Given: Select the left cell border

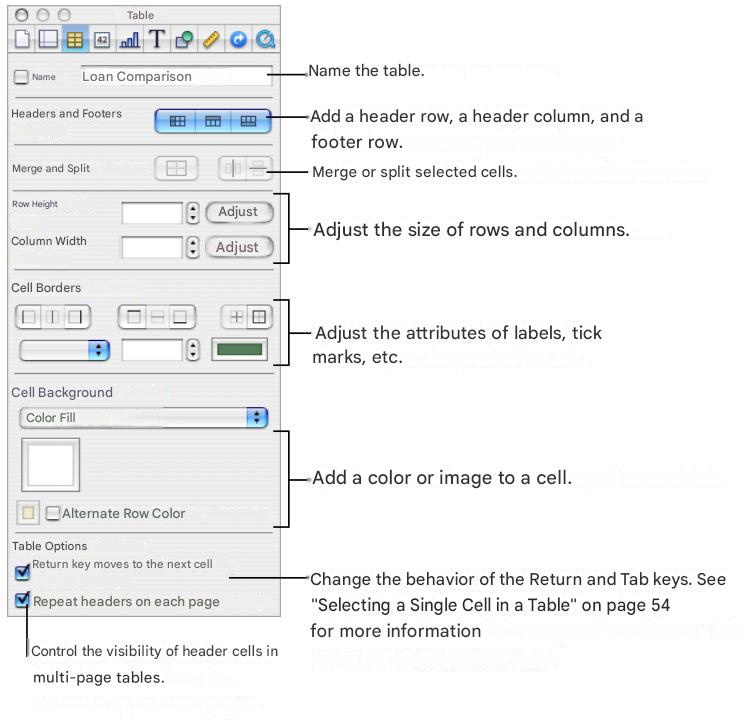Looking at the screenshot, I should point(30,317).
